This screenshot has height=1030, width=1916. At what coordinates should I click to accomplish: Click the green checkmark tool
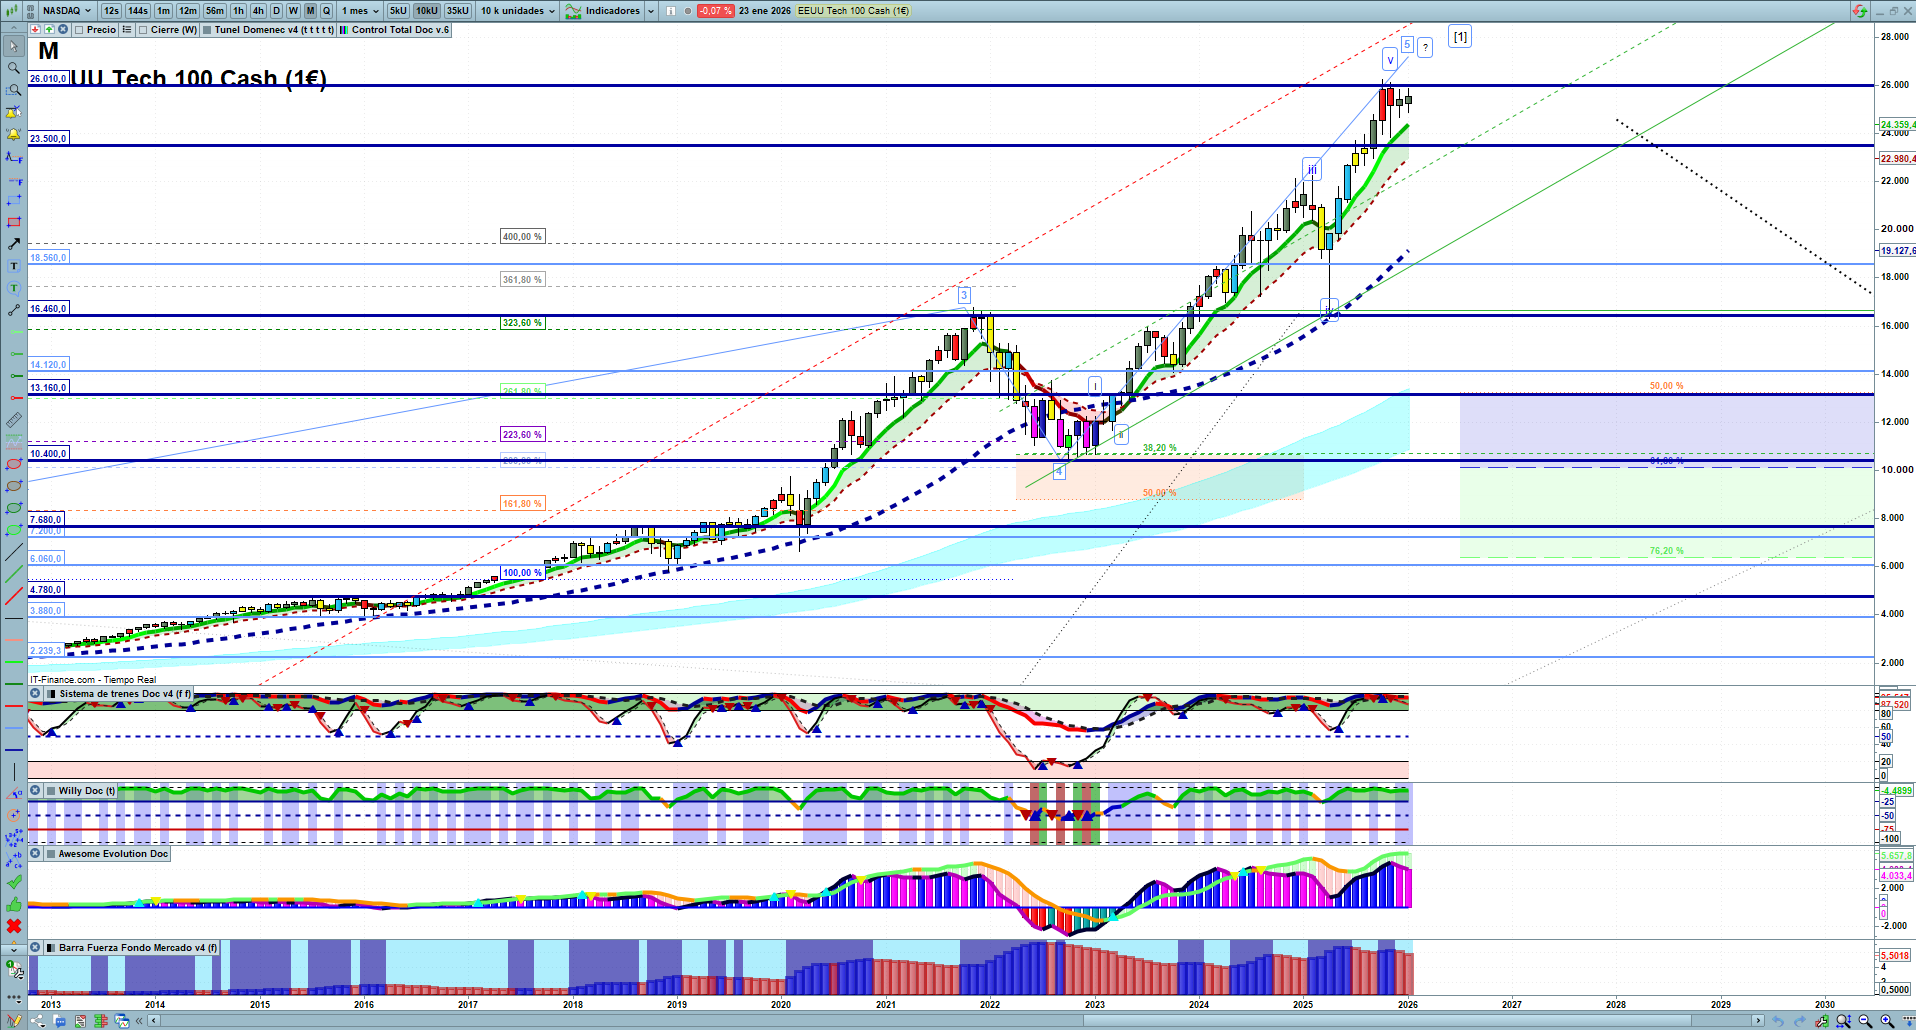click(14, 882)
